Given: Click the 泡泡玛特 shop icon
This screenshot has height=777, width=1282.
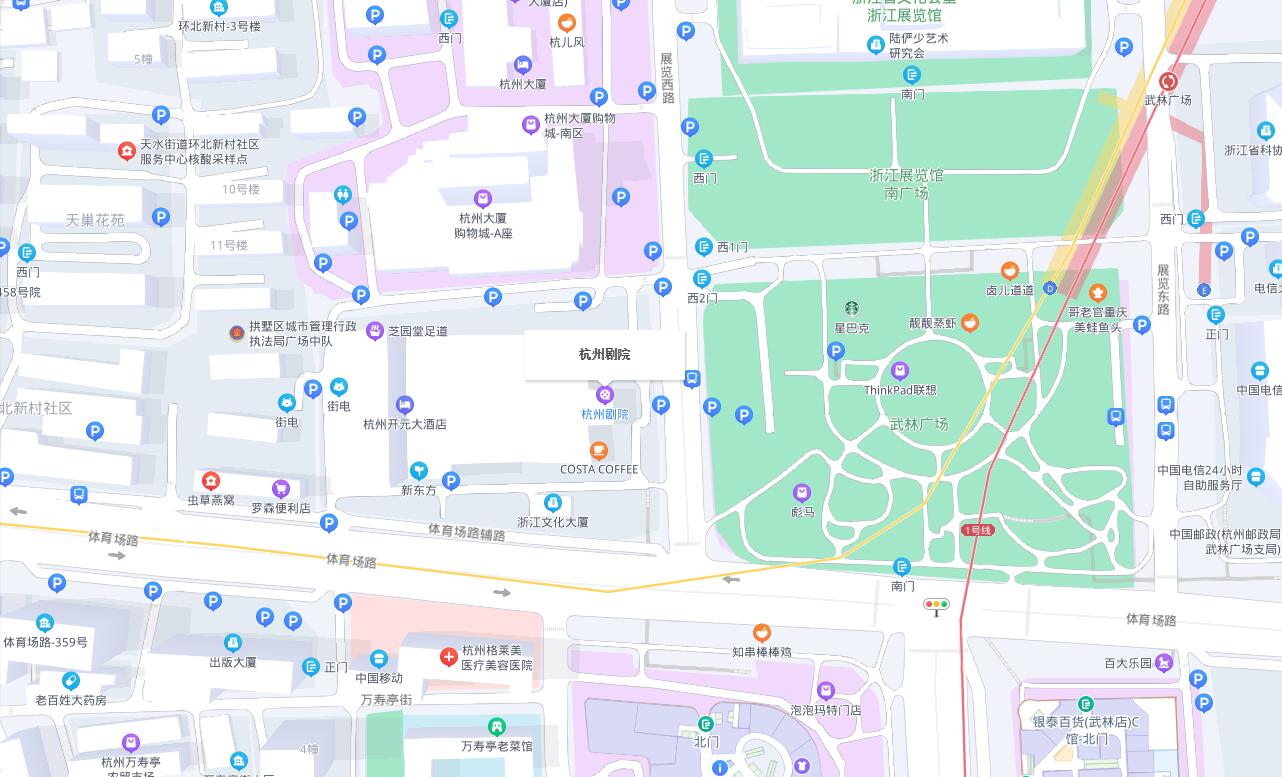Looking at the screenshot, I should point(826,691).
